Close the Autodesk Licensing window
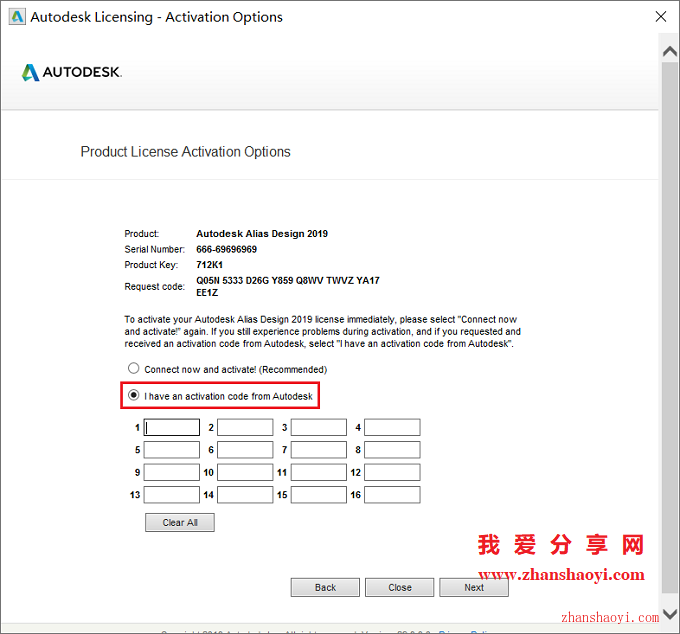The height and width of the screenshot is (634, 680). (x=661, y=16)
